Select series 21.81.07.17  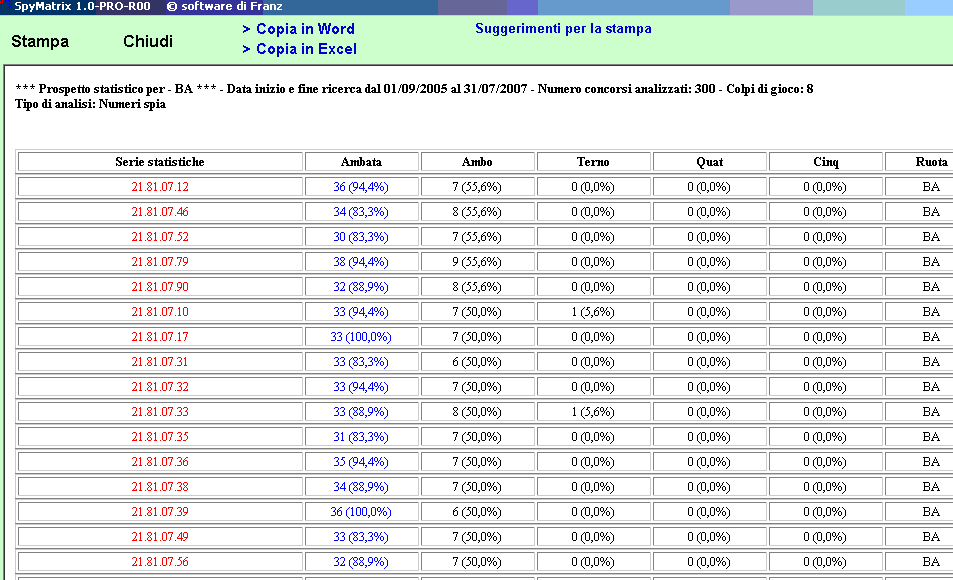pyautogui.click(x=160, y=336)
